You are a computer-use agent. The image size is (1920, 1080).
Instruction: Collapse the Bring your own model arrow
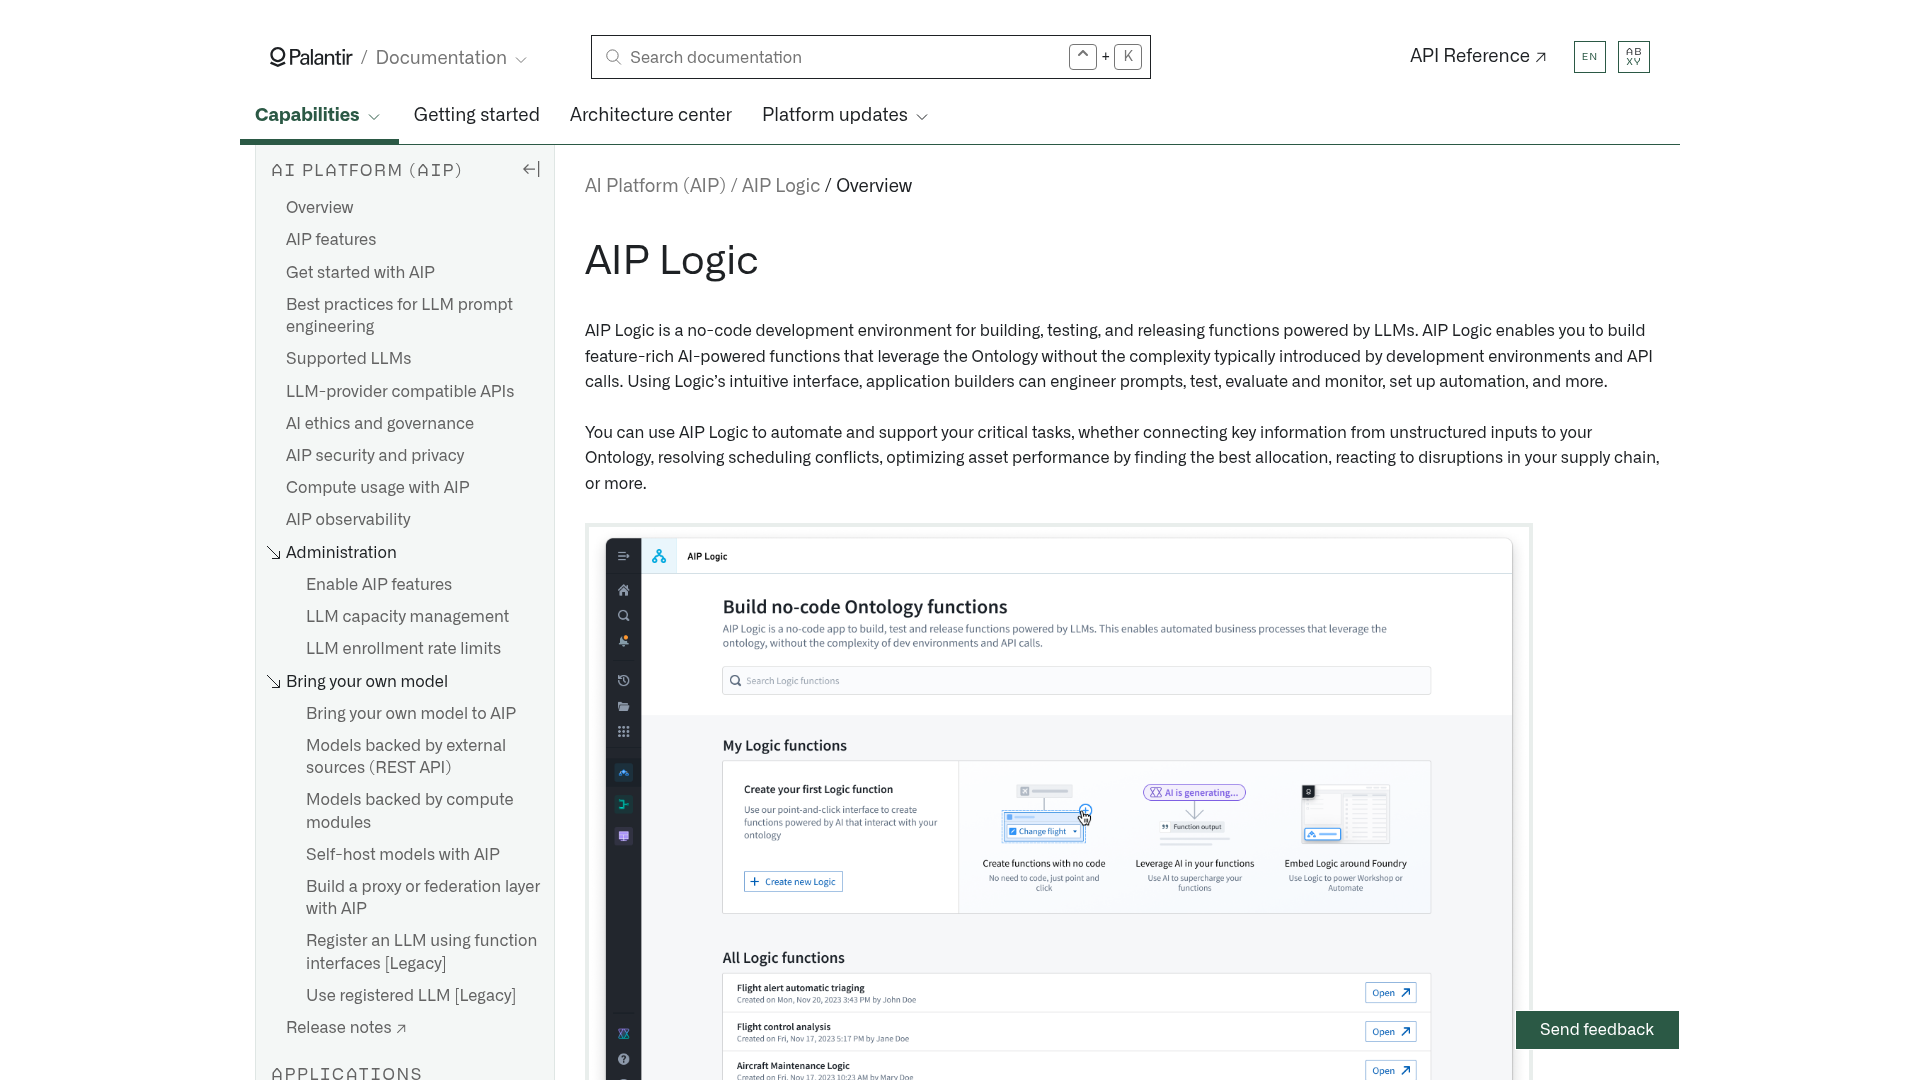(274, 682)
